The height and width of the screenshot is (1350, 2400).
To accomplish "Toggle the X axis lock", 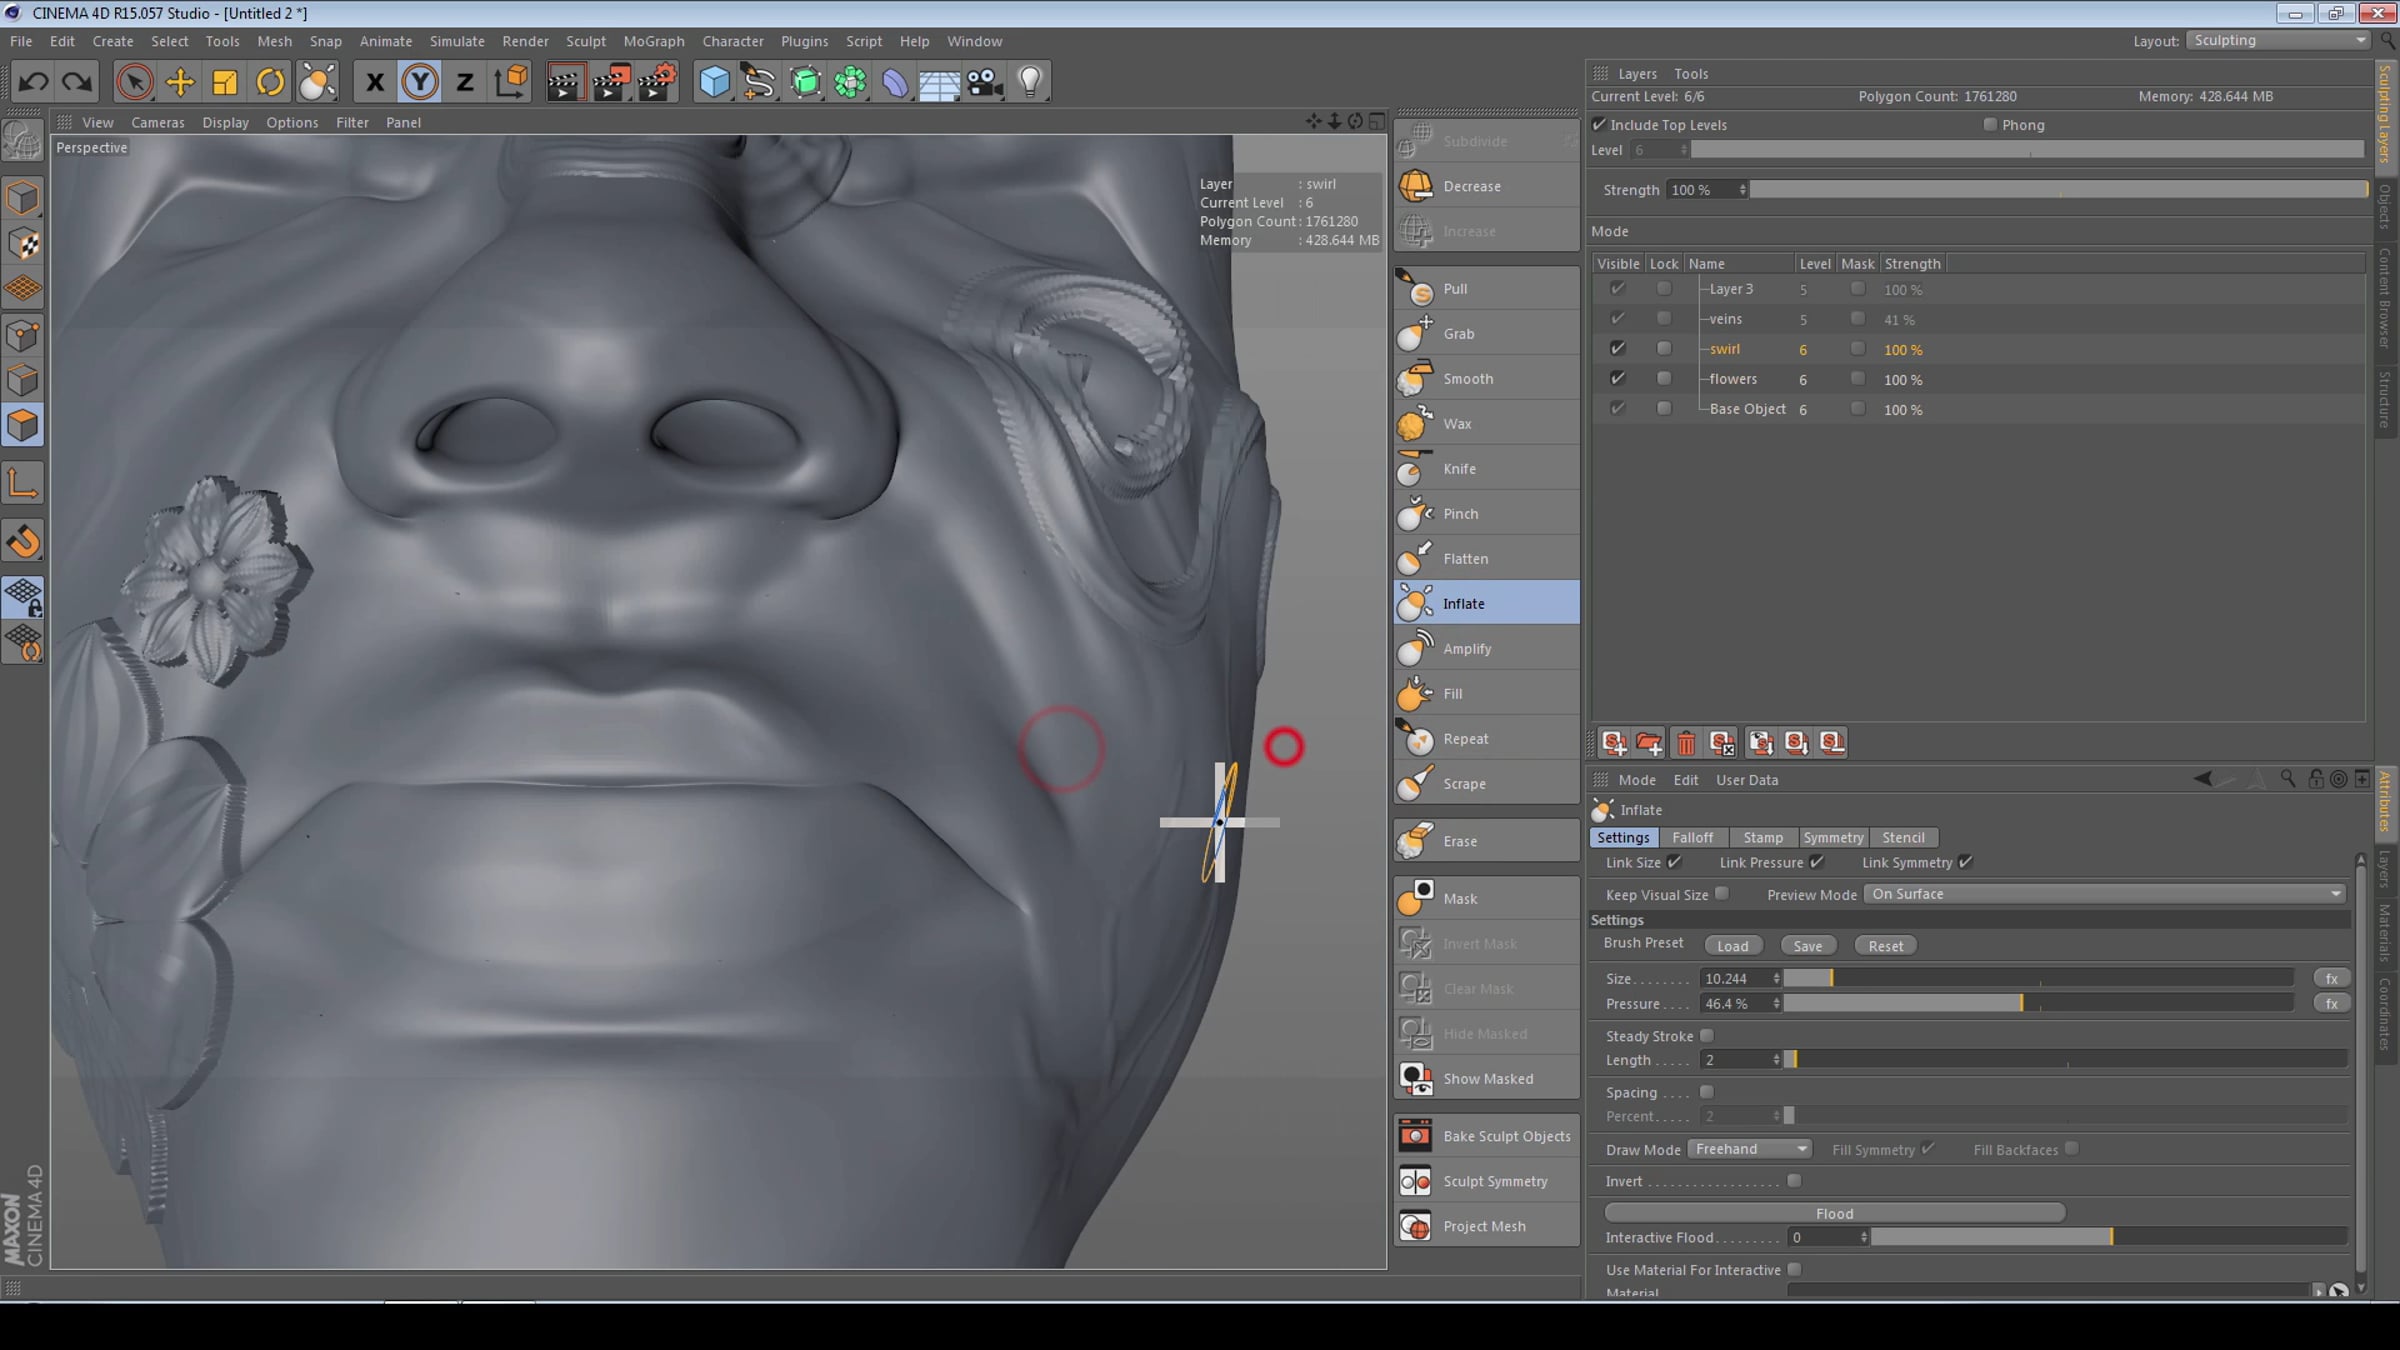I will coord(375,82).
